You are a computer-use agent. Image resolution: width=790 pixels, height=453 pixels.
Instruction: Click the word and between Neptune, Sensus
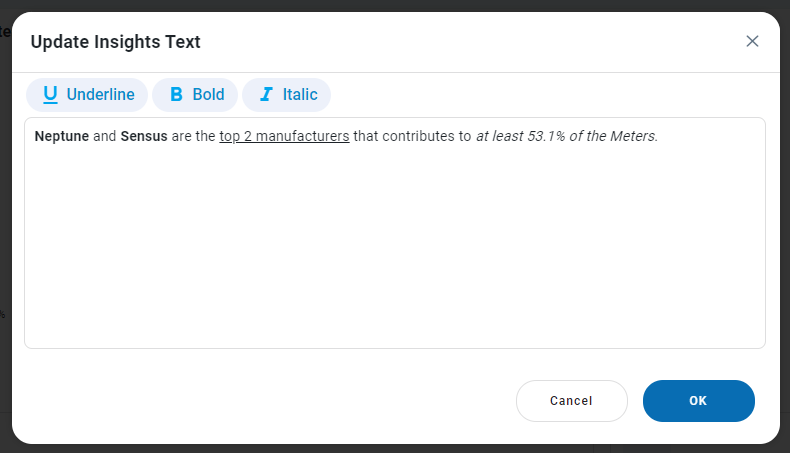105,136
